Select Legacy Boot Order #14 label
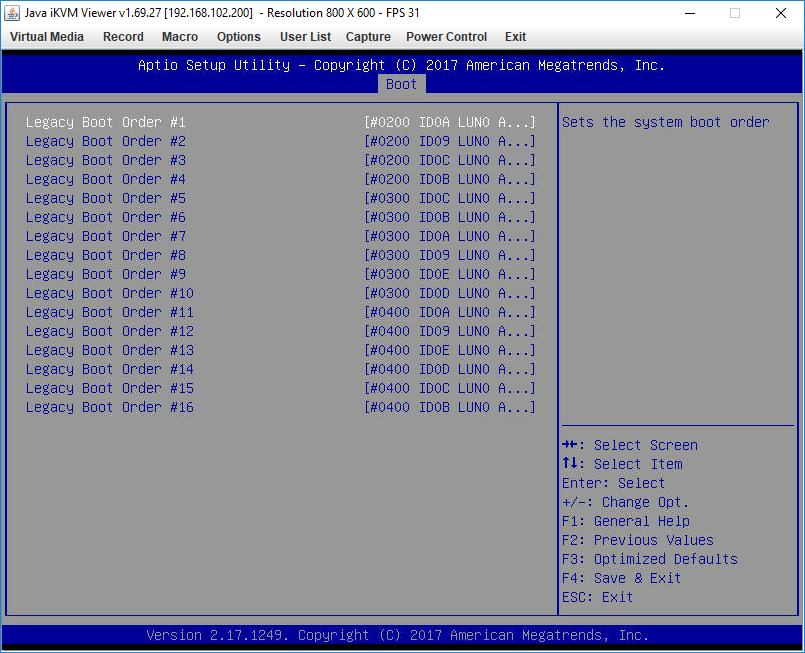 pos(110,369)
